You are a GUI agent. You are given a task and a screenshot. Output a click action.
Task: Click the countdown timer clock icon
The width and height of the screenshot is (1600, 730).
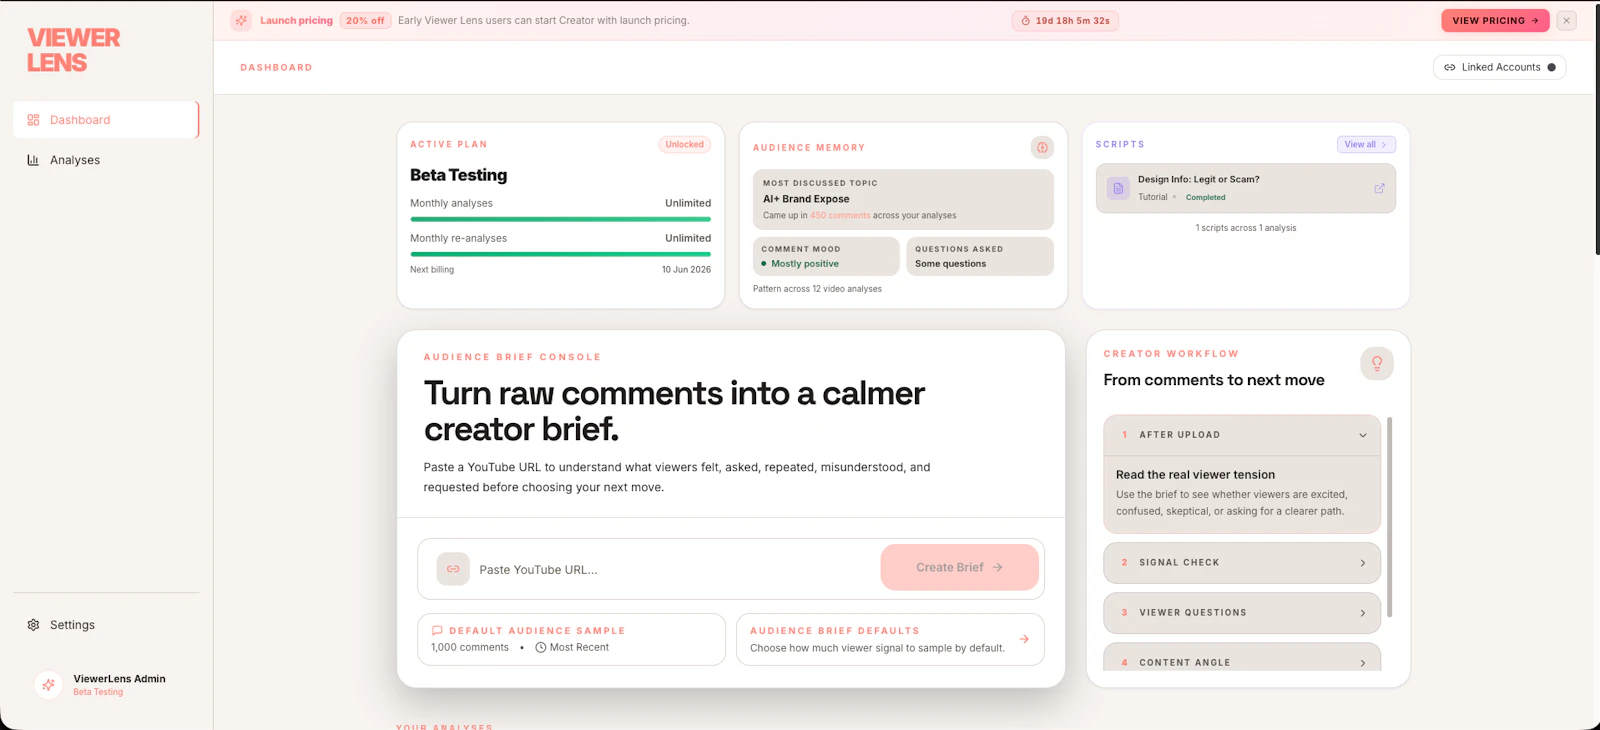(x=1025, y=21)
